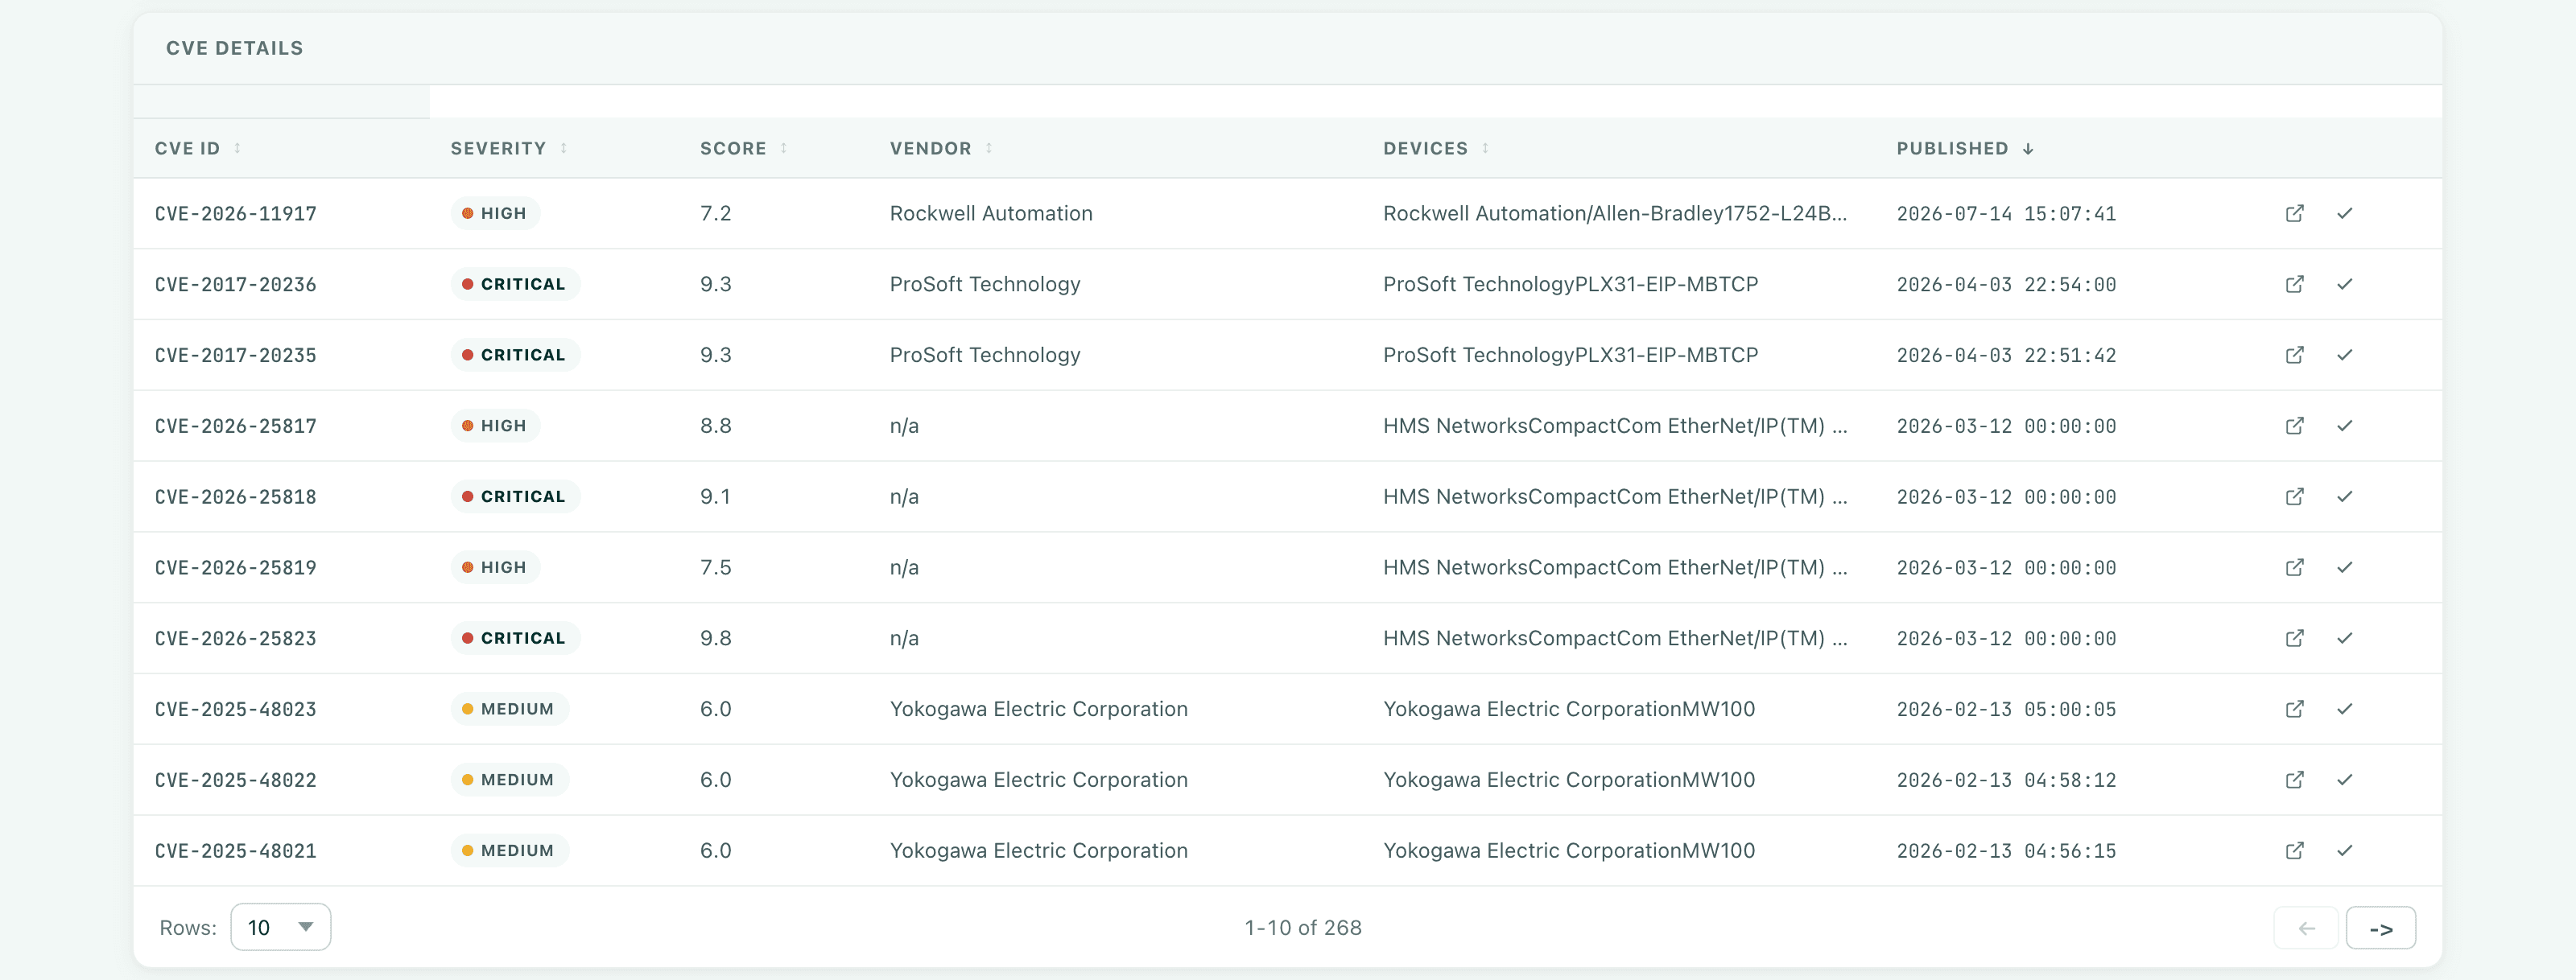Click Rockwell Automation vendor cell
The image size is (2576, 980).
coord(991,213)
